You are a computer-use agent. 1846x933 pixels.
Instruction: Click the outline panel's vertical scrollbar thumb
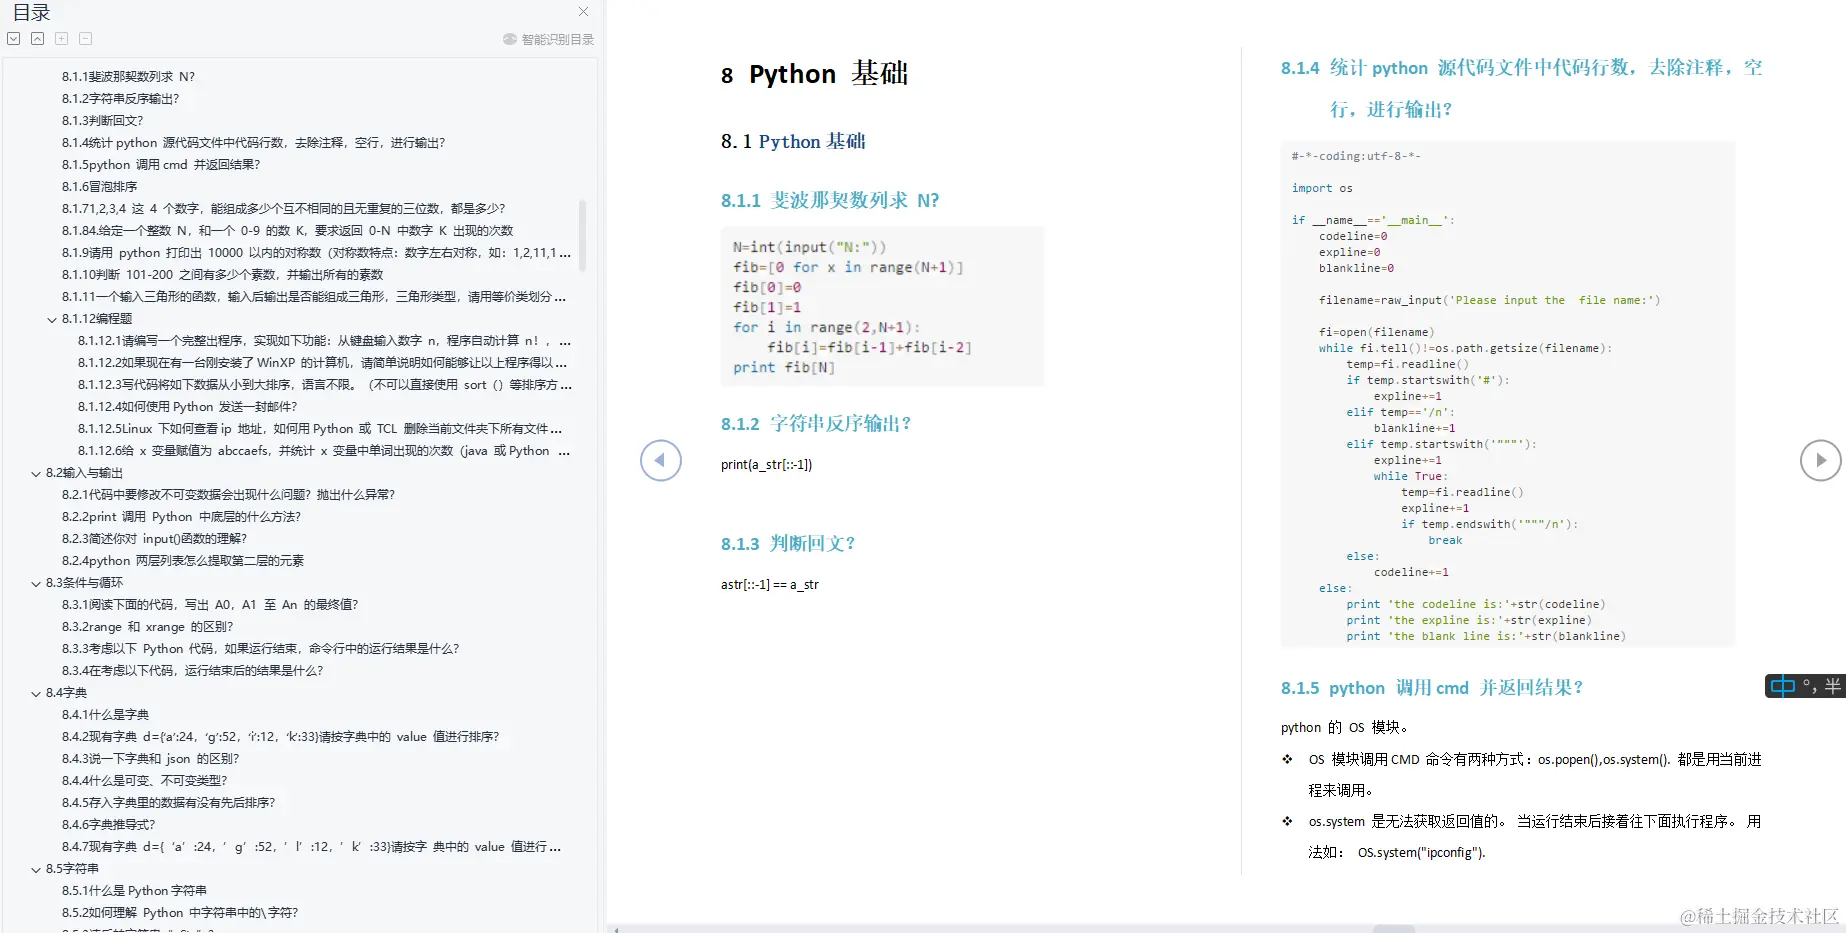point(582,236)
